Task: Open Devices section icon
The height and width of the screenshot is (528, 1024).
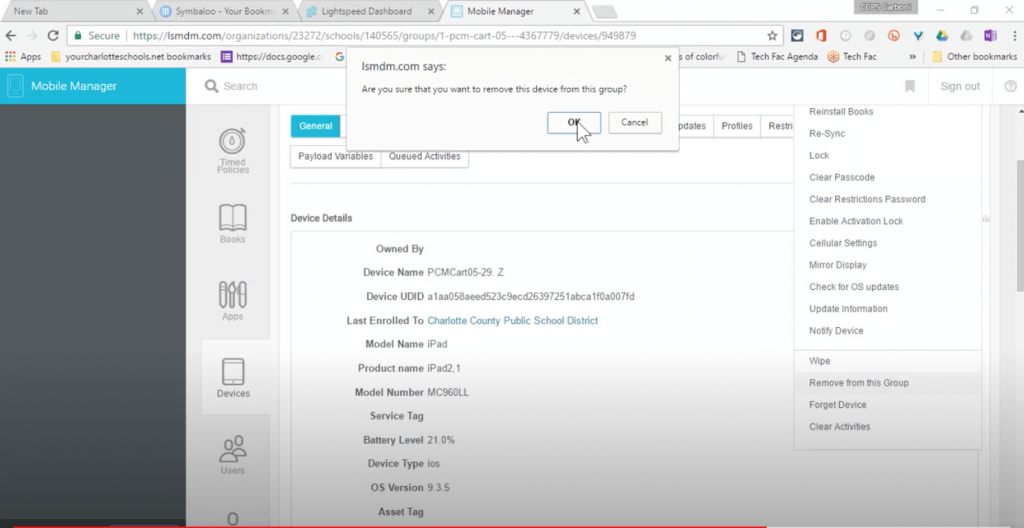Action: (233, 378)
